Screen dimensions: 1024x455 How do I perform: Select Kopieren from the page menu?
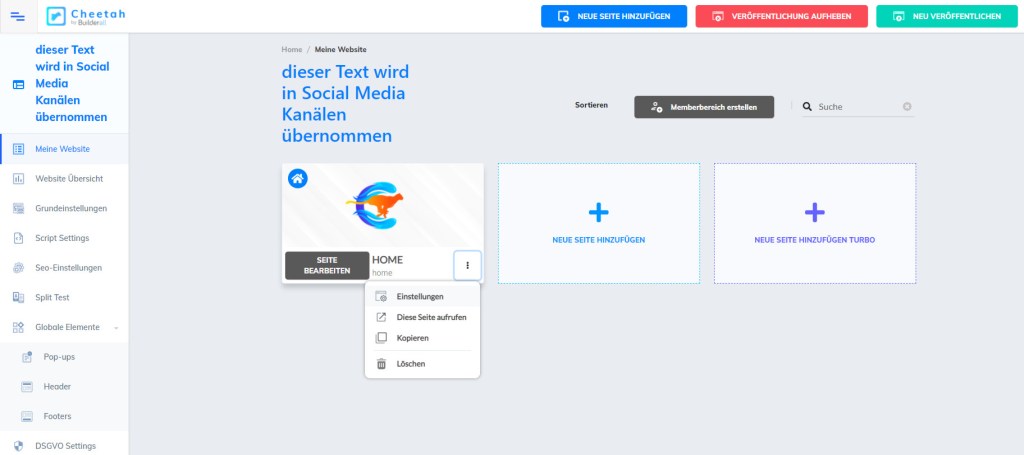tap(412, 338)
